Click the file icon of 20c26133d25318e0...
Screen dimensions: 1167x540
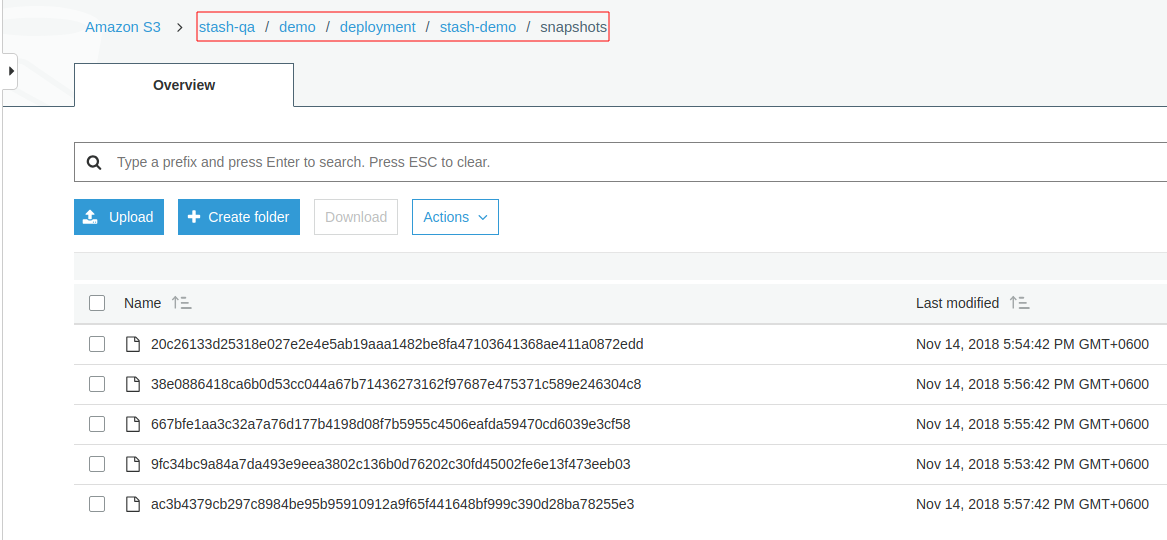pos(132,344)
